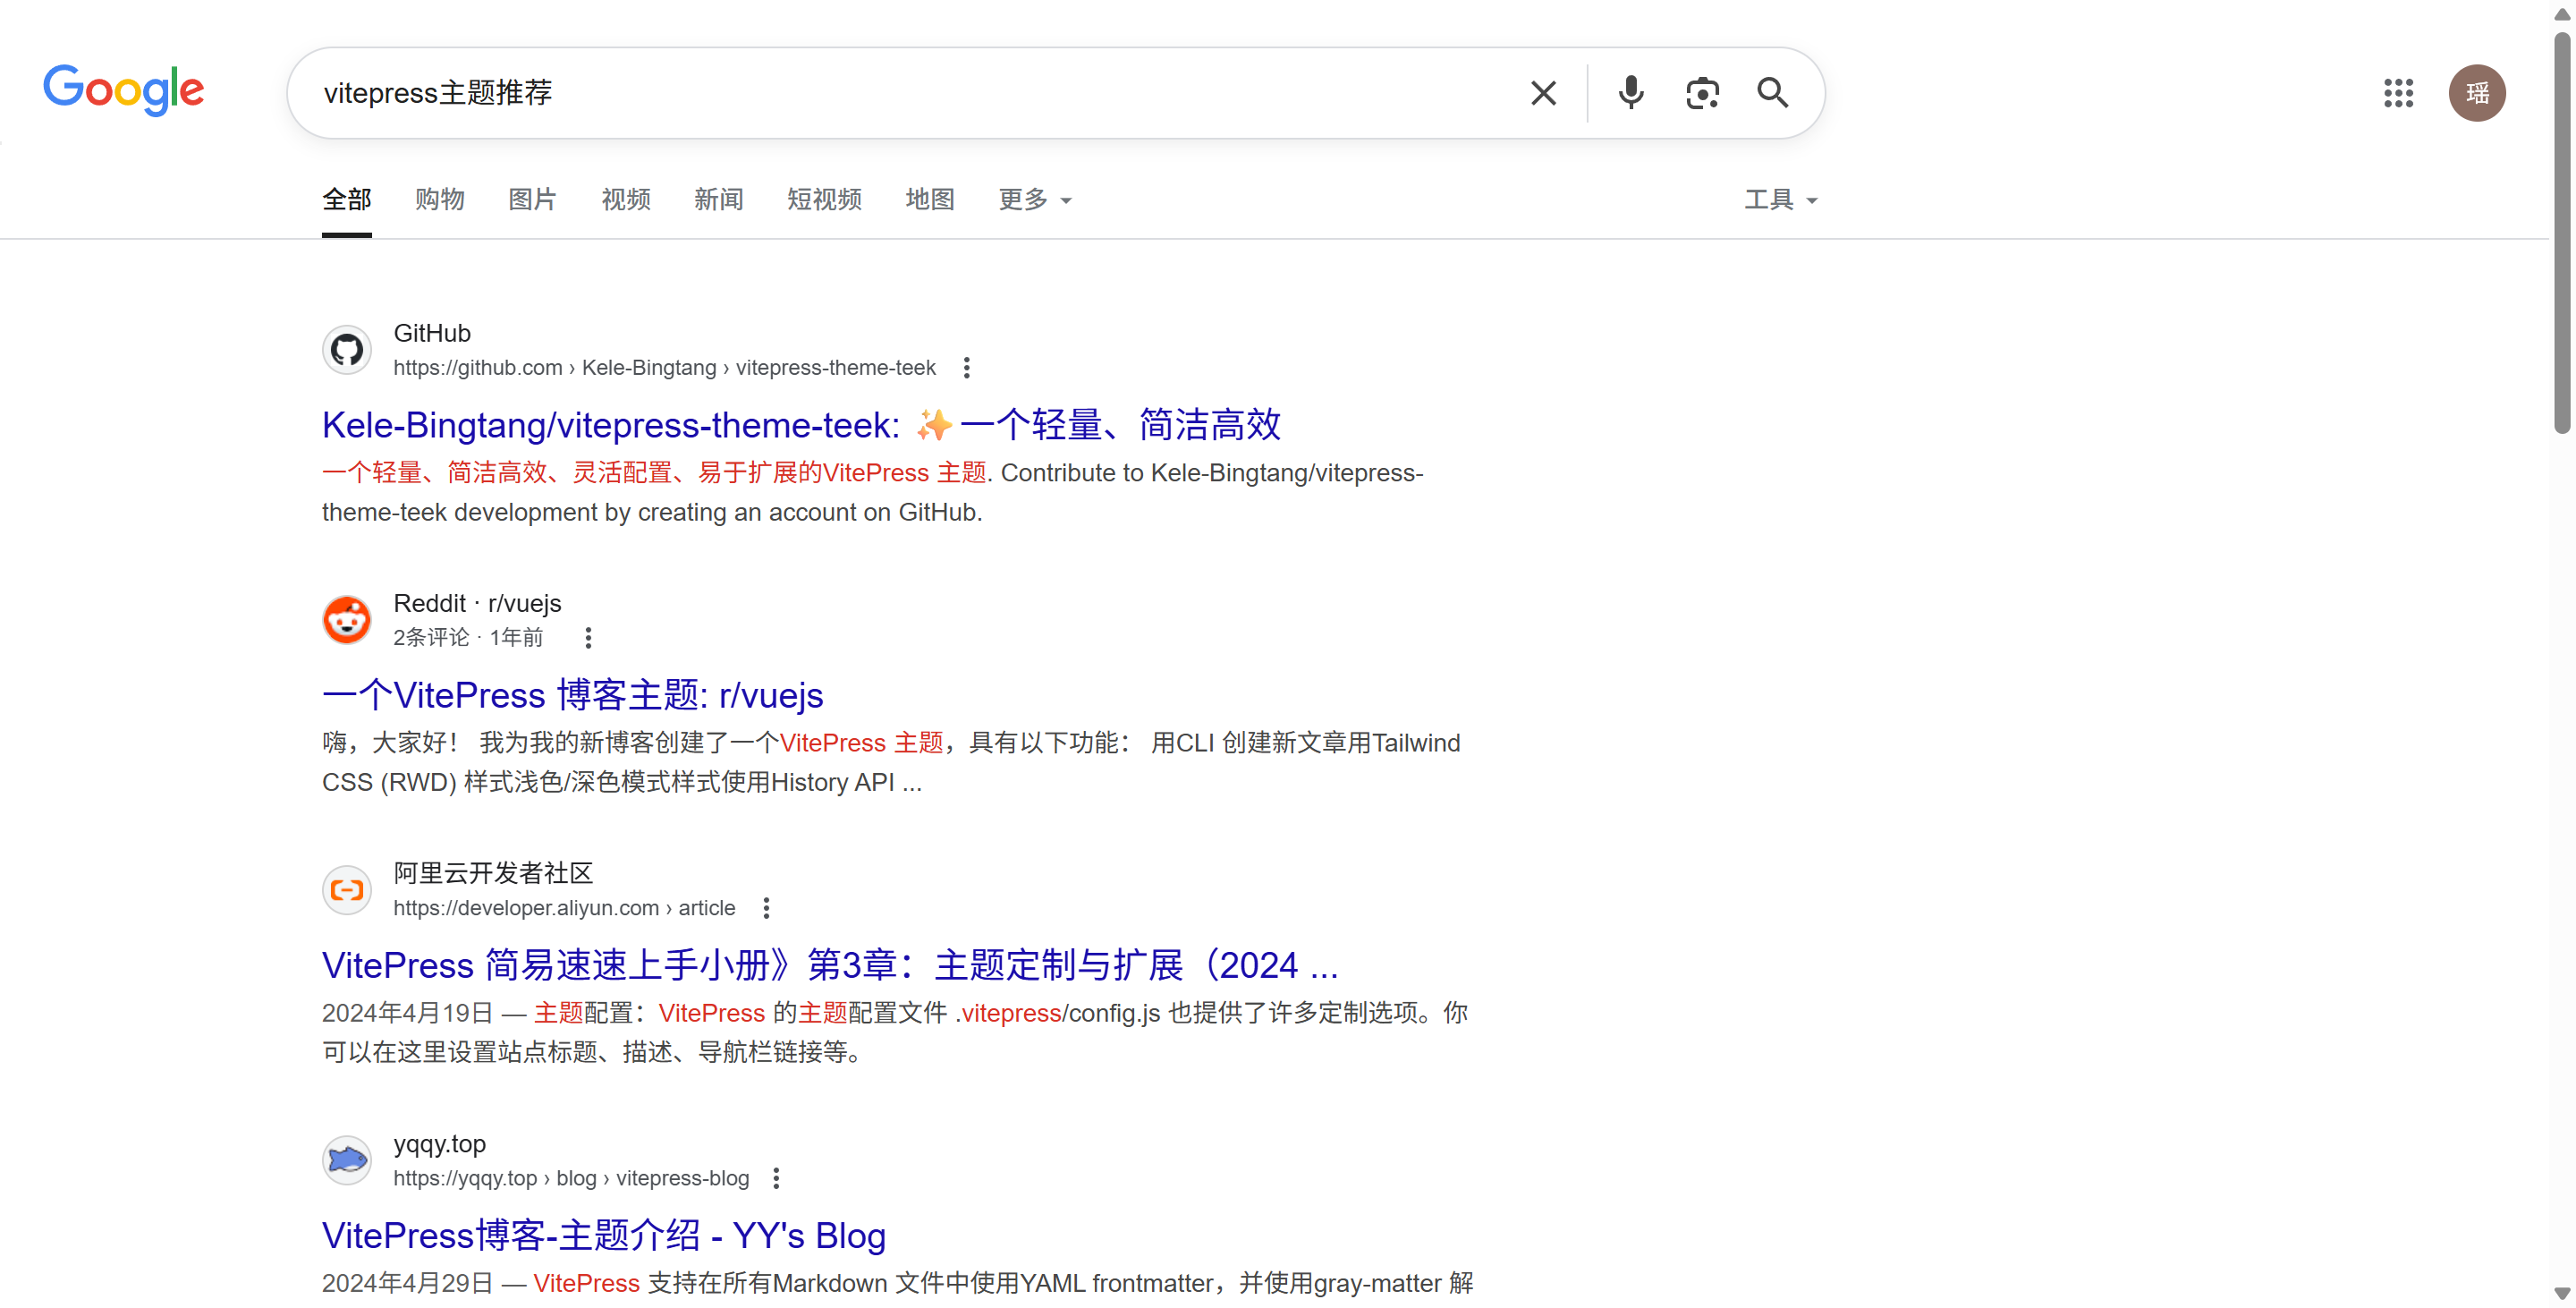This screenshot has width=2576, height=1308.
Task: Click the scrollbar up arrow
Action: [2562, 13]
